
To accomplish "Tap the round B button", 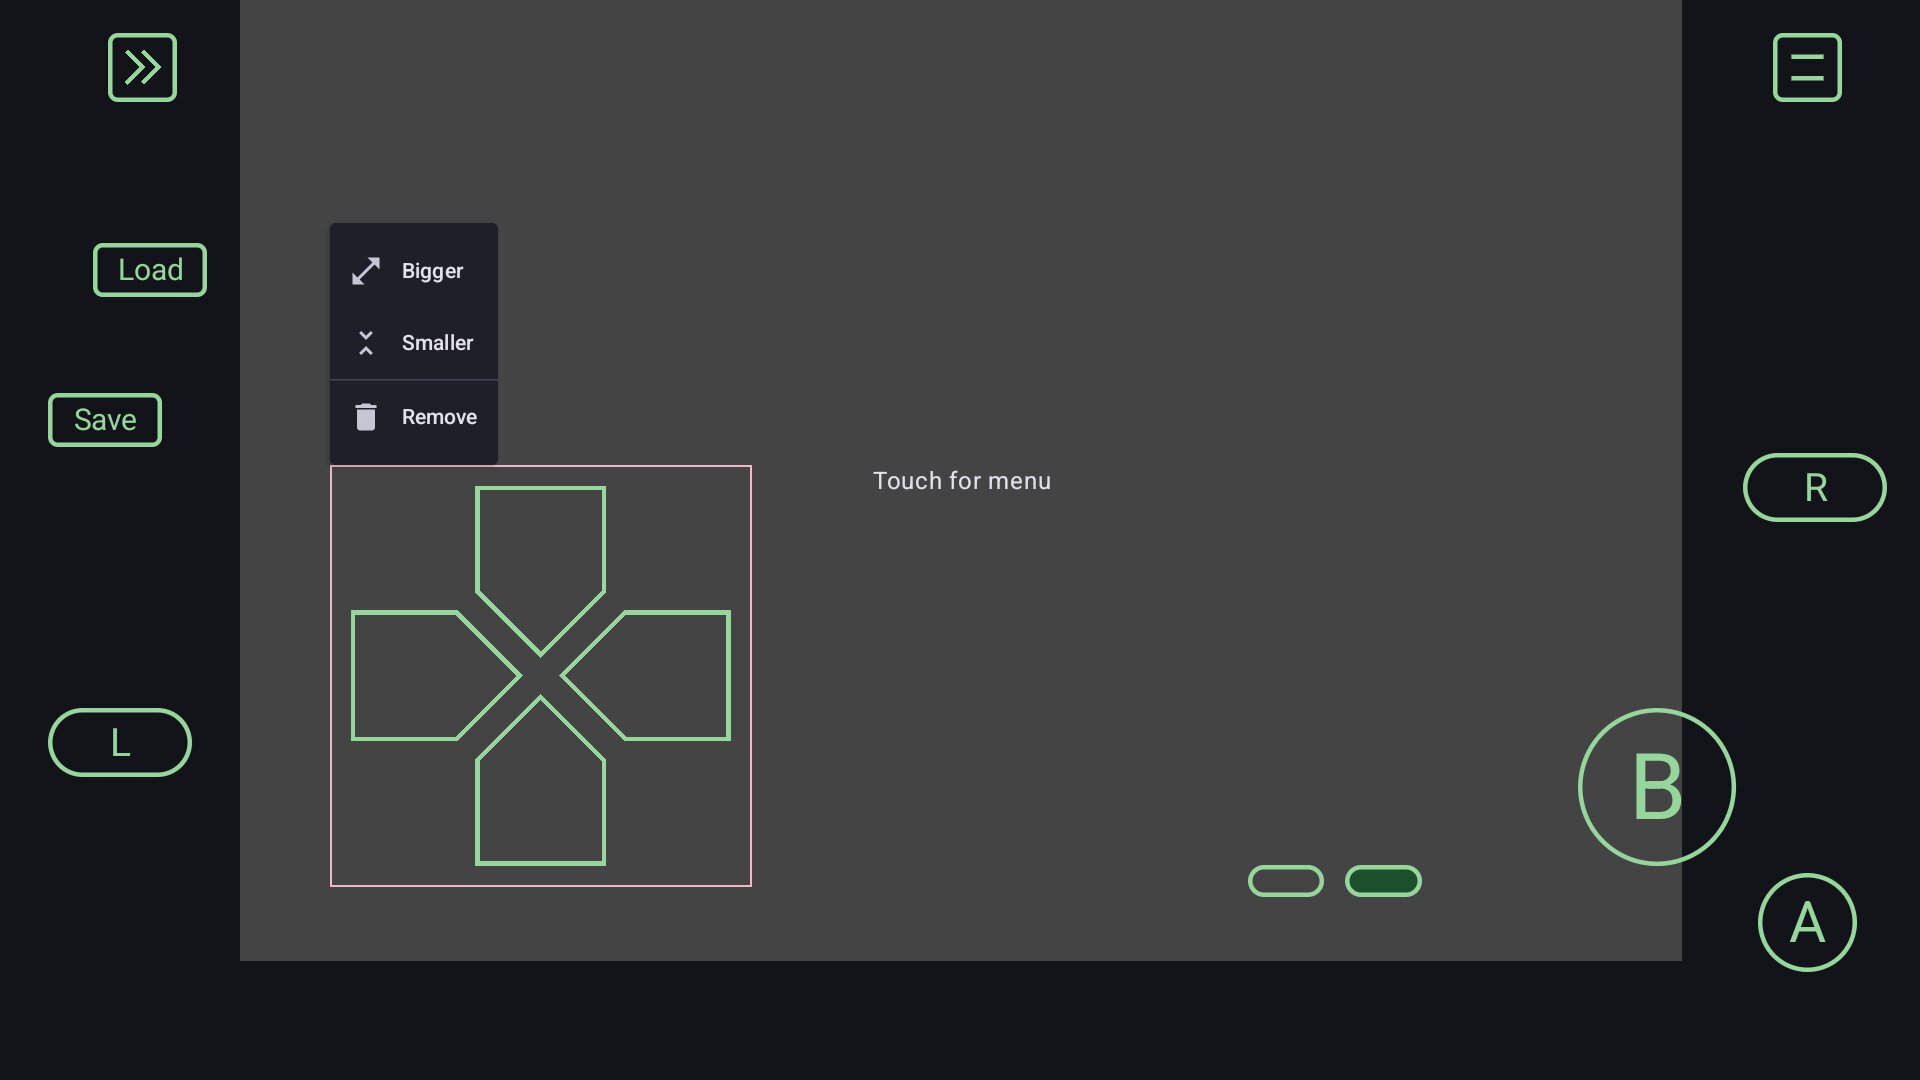I will pos(1656,787).
